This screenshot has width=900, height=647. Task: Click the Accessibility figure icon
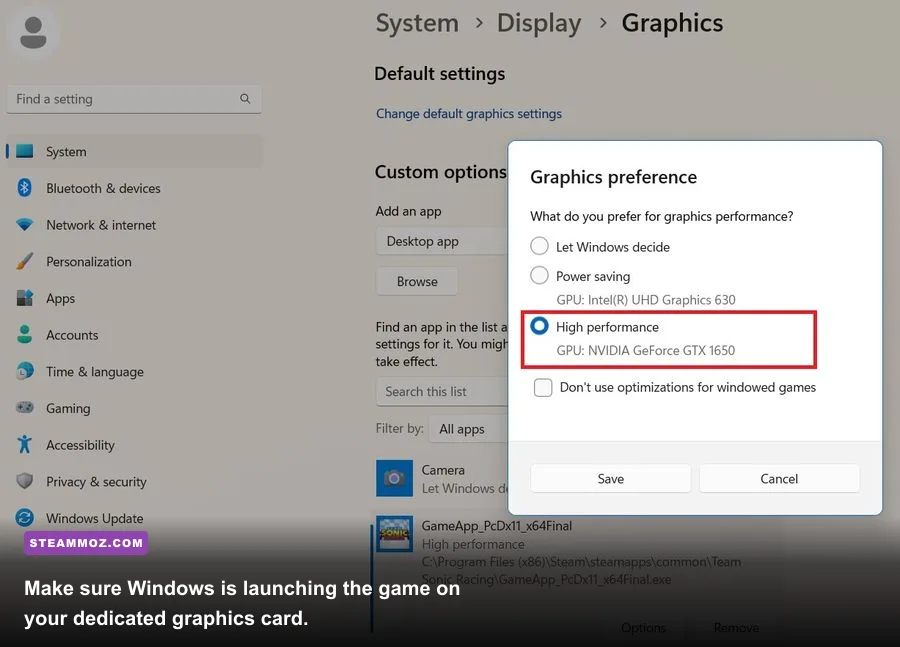coord(25,444)
